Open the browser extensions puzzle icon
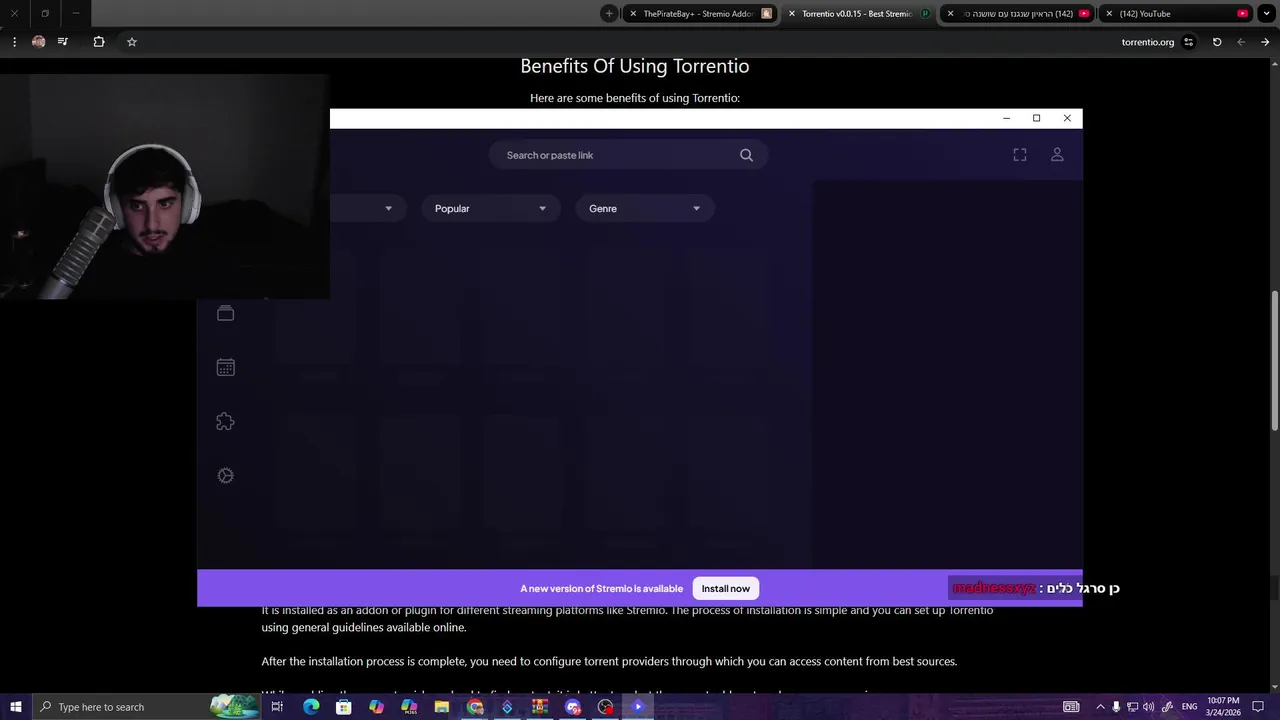Screen dimensions: 1280x720 [x=99, y=42]
